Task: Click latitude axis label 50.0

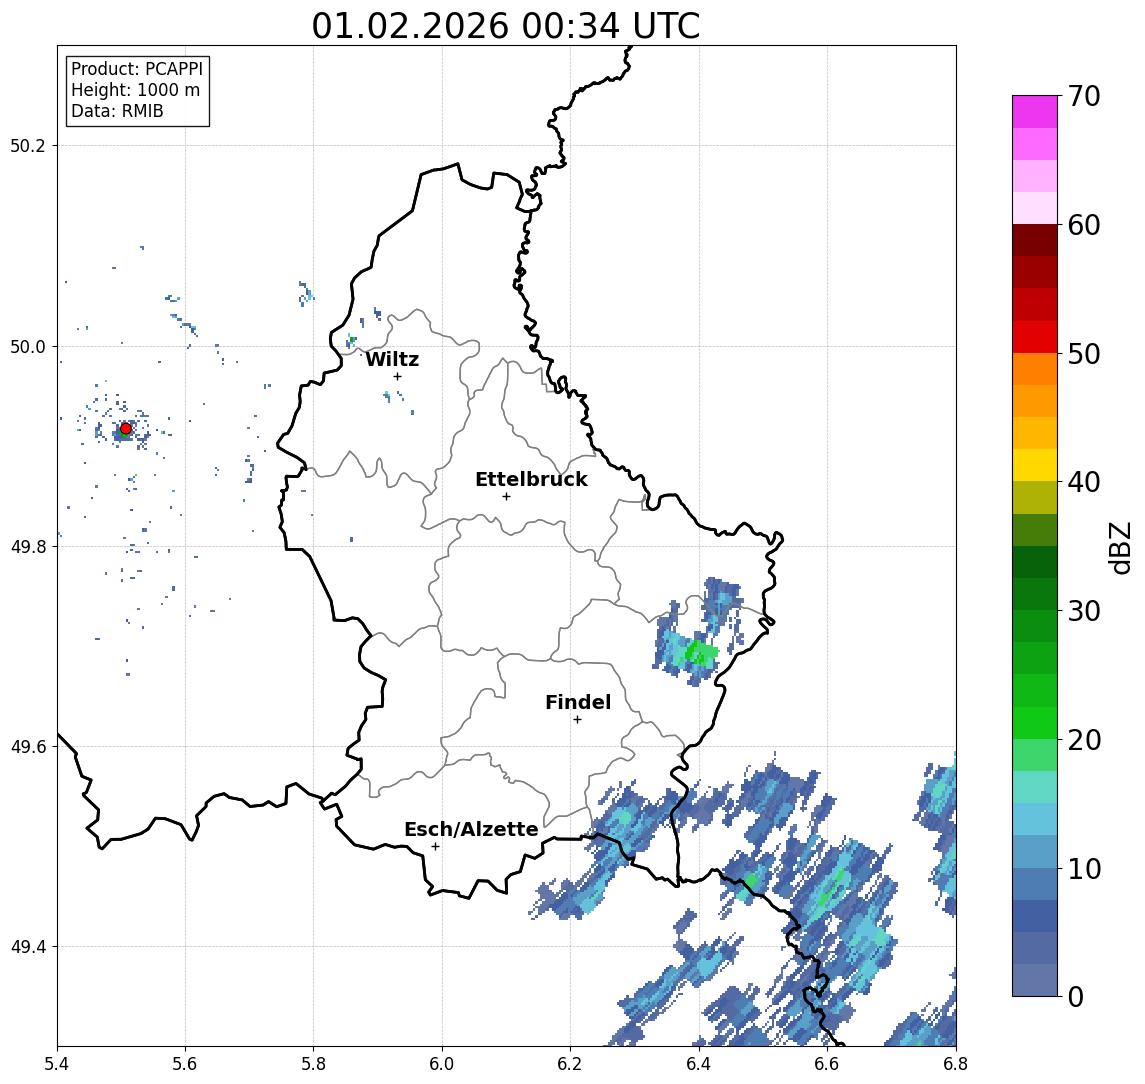Action: point(28,346)
